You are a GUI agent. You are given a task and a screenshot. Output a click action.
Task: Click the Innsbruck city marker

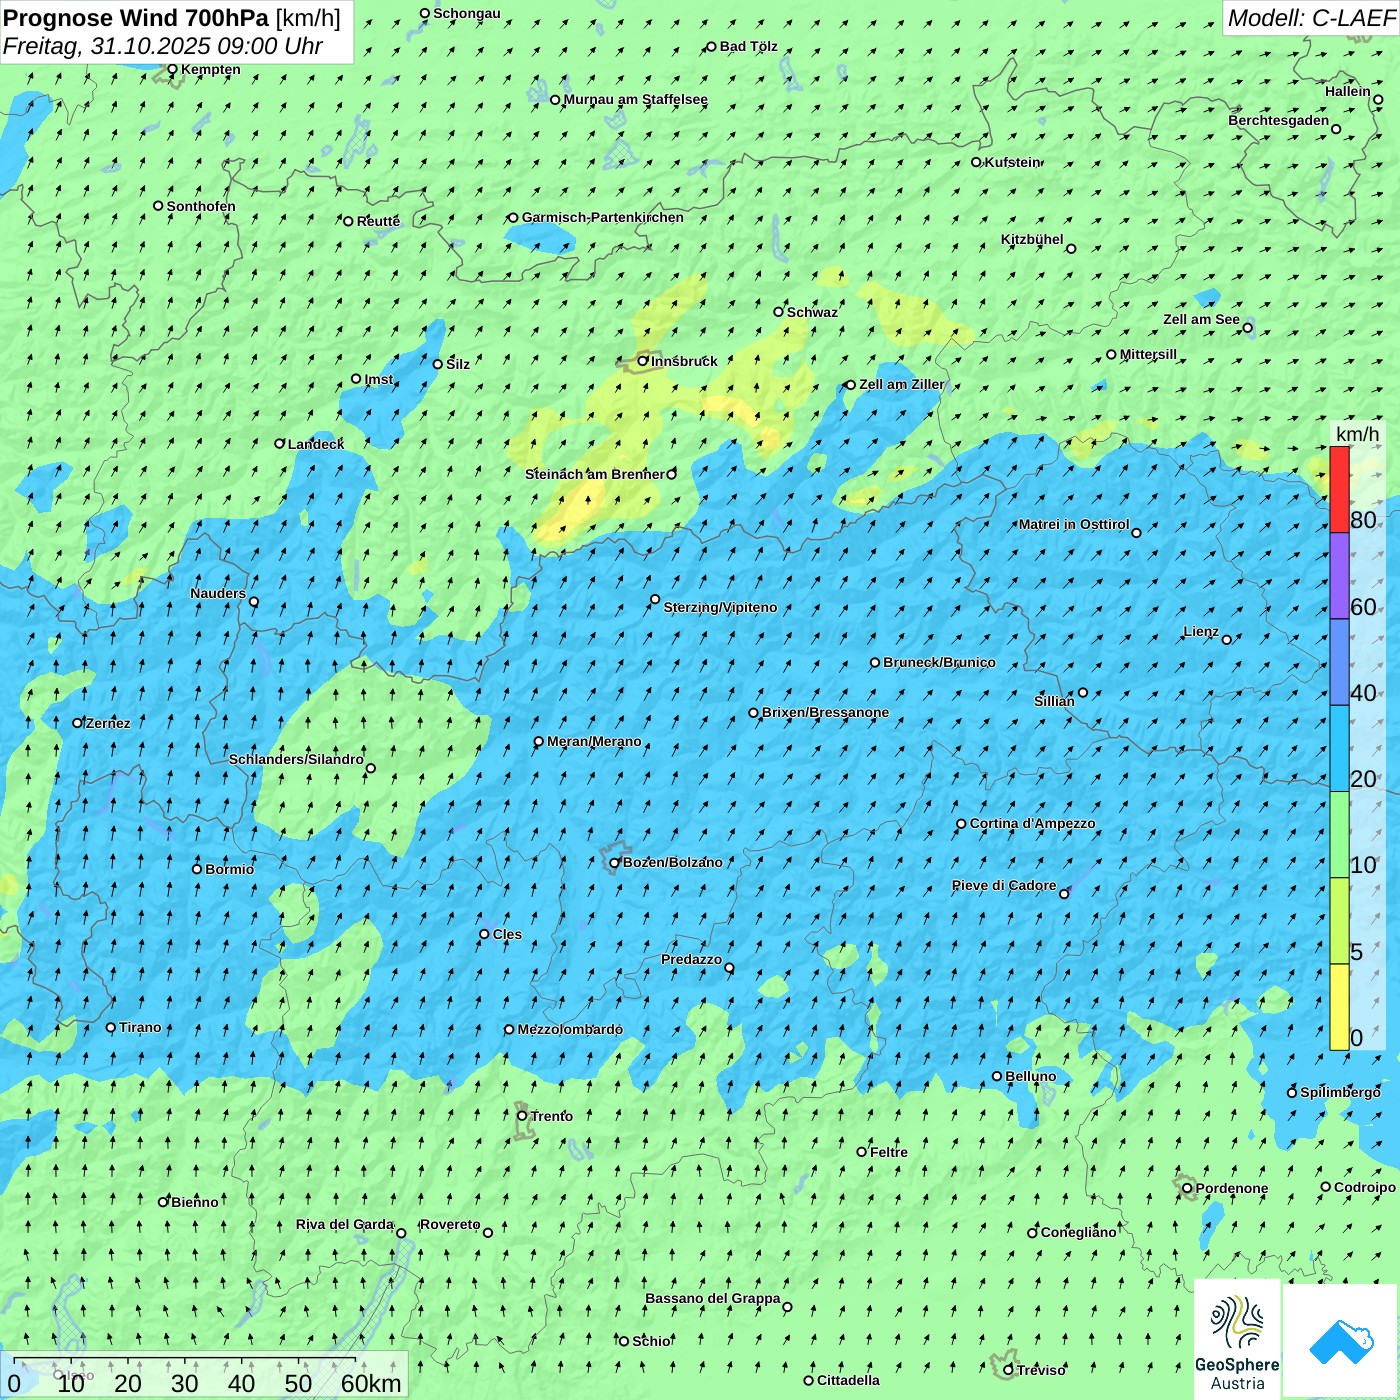pos(643,361)
